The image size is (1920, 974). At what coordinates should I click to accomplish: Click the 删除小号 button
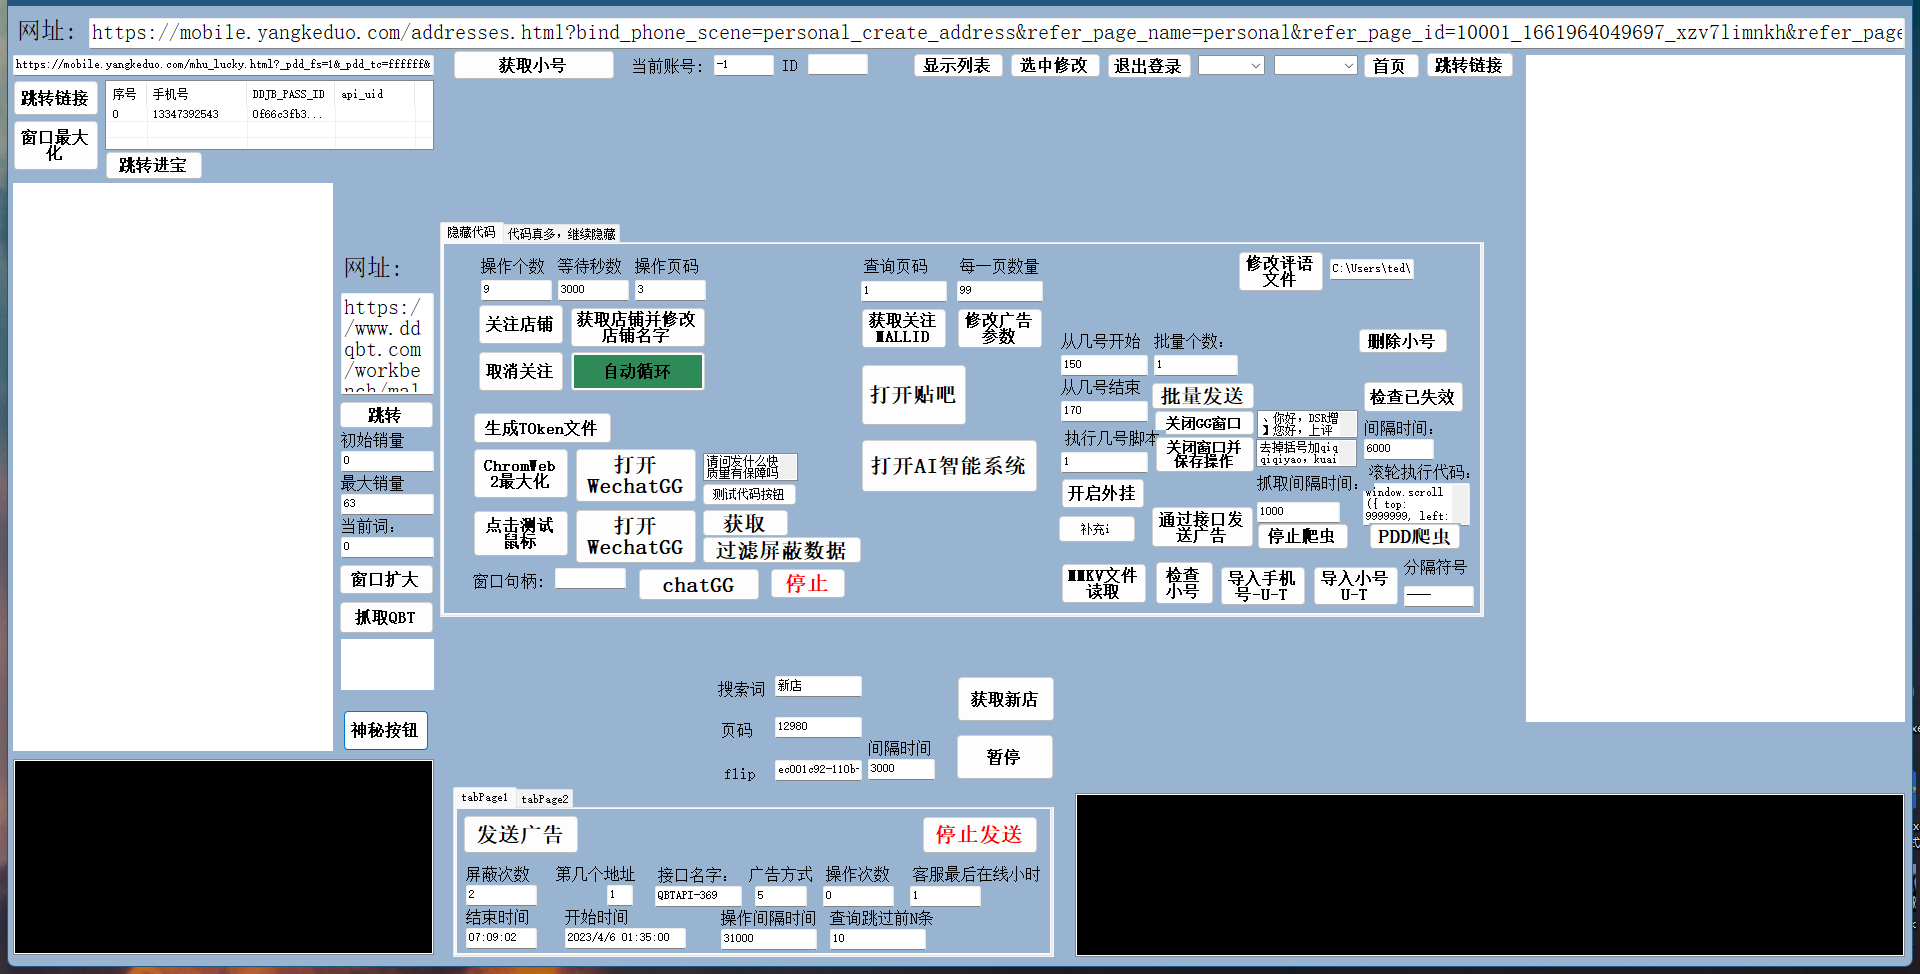(1402, 341)
